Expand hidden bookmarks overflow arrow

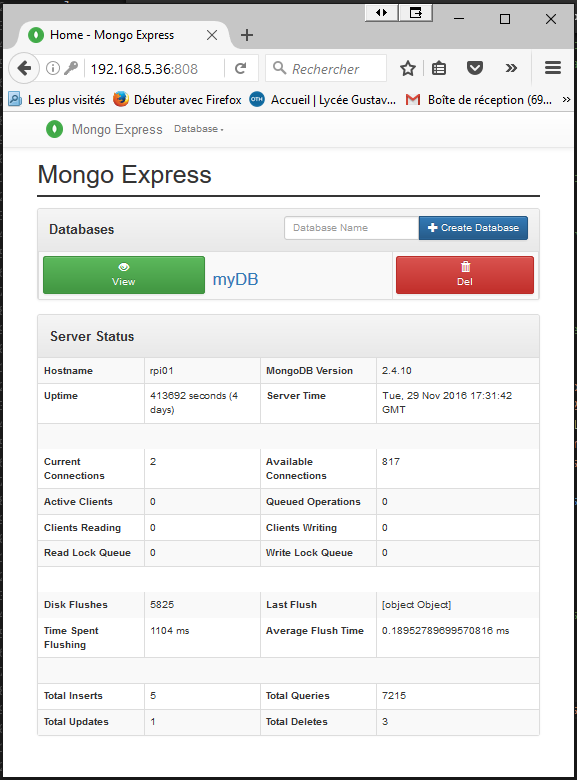(566, 99)
